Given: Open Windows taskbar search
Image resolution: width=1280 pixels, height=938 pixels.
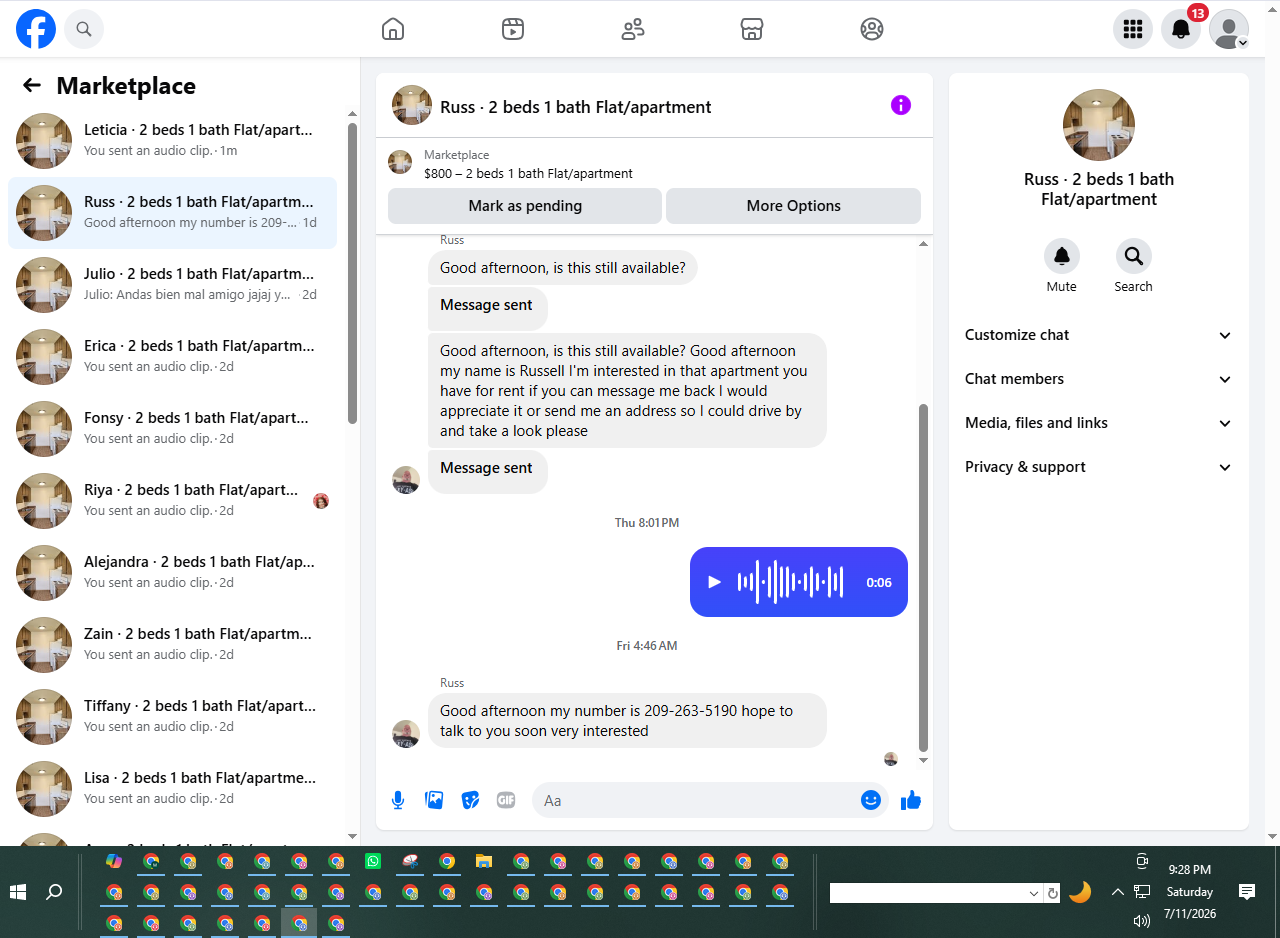Looking at the screenshot, I should [55, 892].
